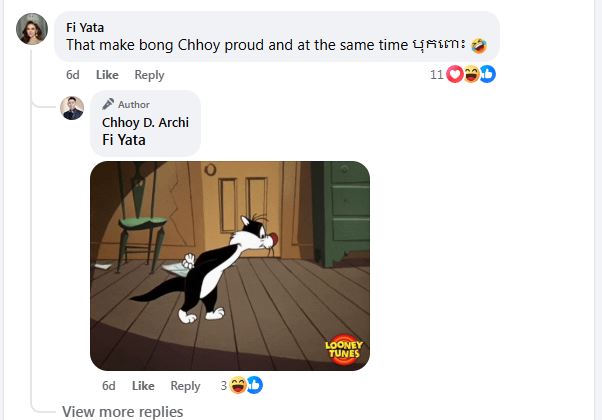Image resolution: width=602 pixels, height=420 pixels.
Task: Like Chhoy D. Archi's GIF reply
Action: [143, 386]
